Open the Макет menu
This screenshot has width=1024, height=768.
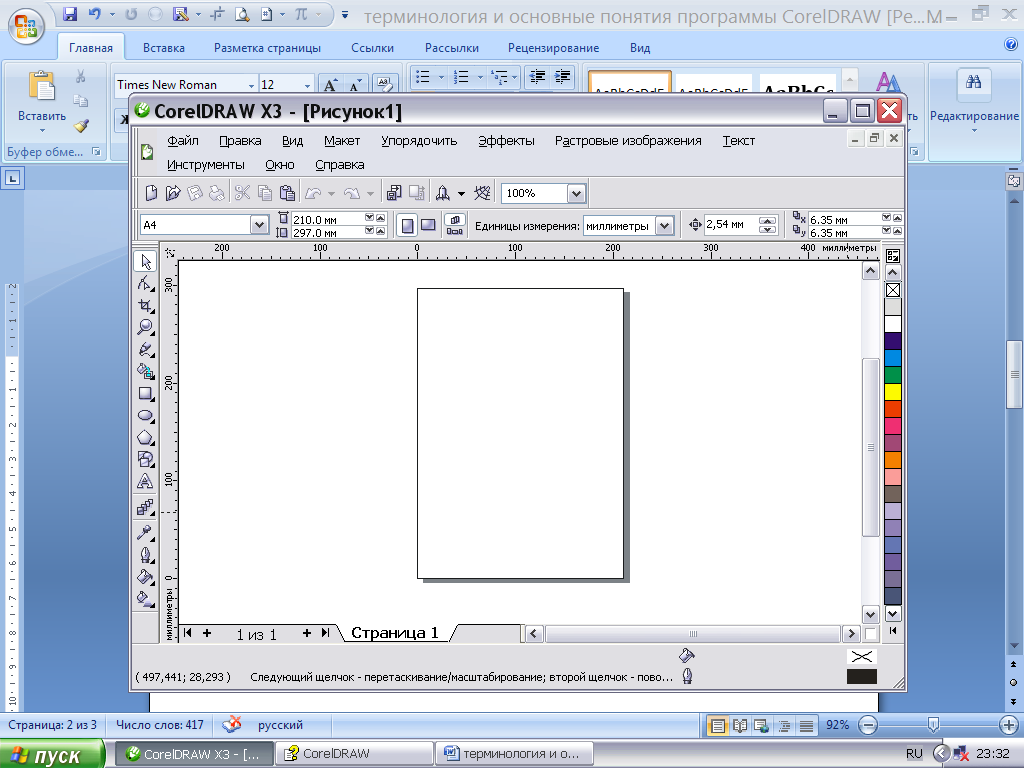pos(342,141)
